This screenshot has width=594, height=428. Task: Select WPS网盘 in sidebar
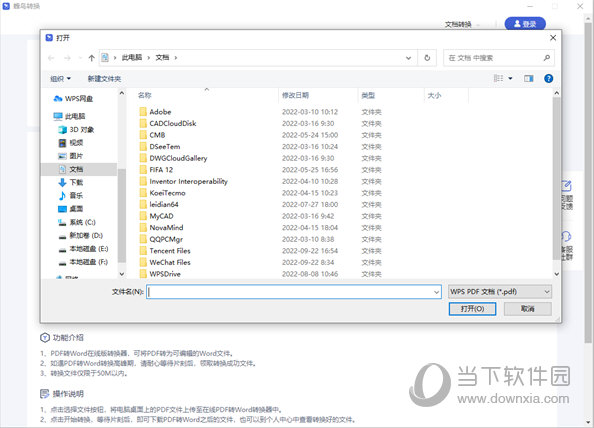[73, 99]
